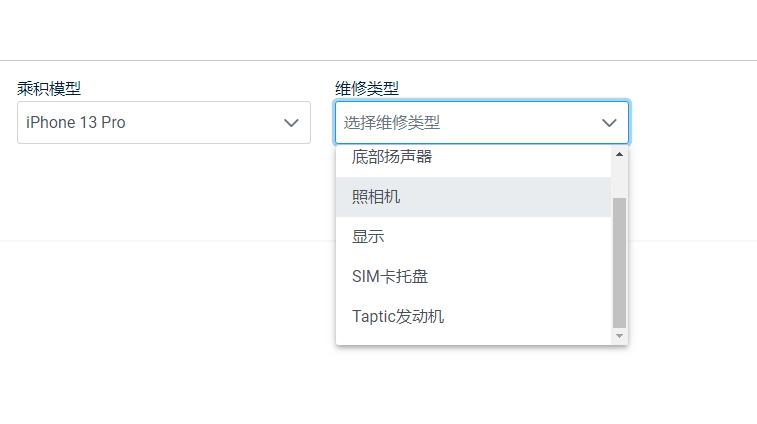
Task: Click the scrollbar track above the thumb
Action: click(619, 180)
